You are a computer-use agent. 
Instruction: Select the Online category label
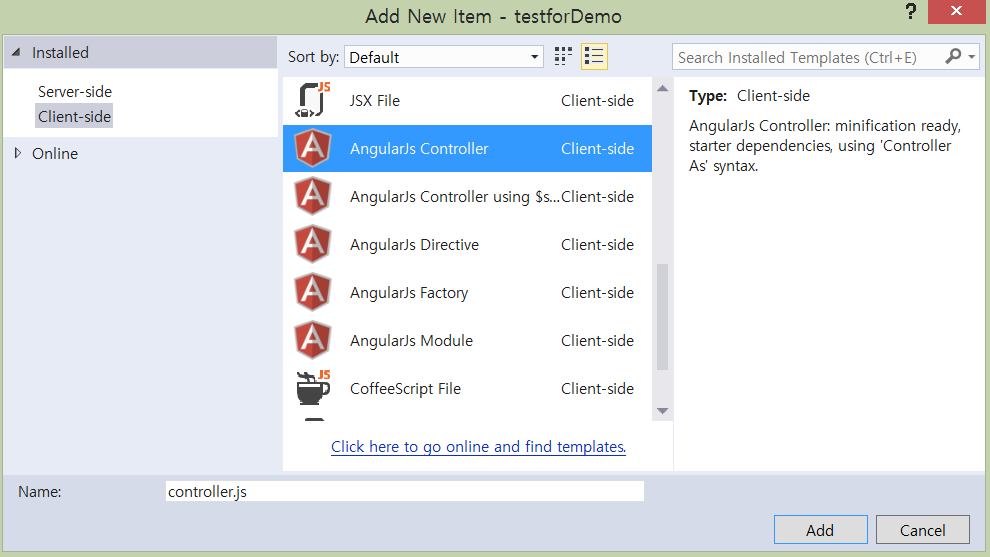click(x=55, y=153)
